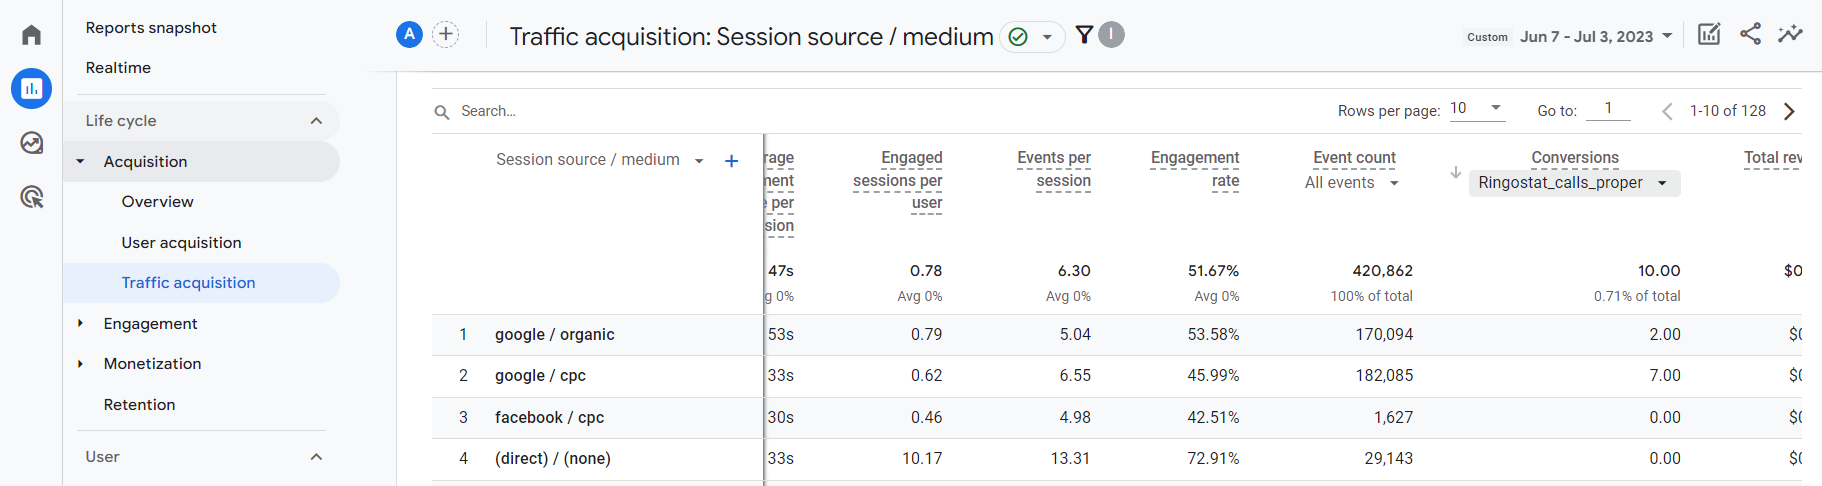Sort by Engagement rate column
This screenshot has height=486, width=1822.
(1194, 169)
